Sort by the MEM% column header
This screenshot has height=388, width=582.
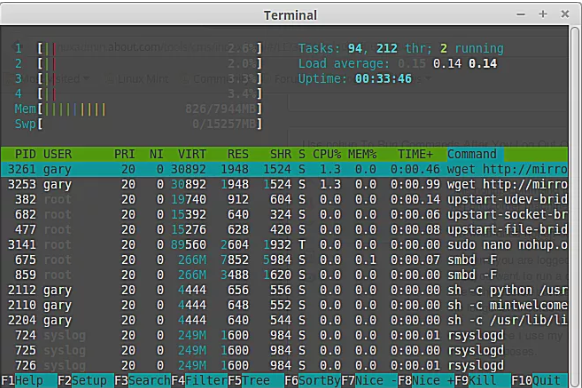pos(362,154)
